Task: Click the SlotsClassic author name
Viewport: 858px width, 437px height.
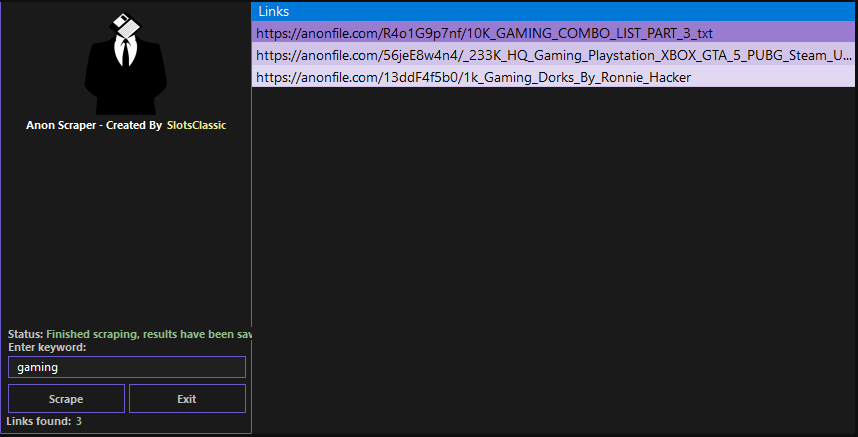Action: (x=196, y=125)
